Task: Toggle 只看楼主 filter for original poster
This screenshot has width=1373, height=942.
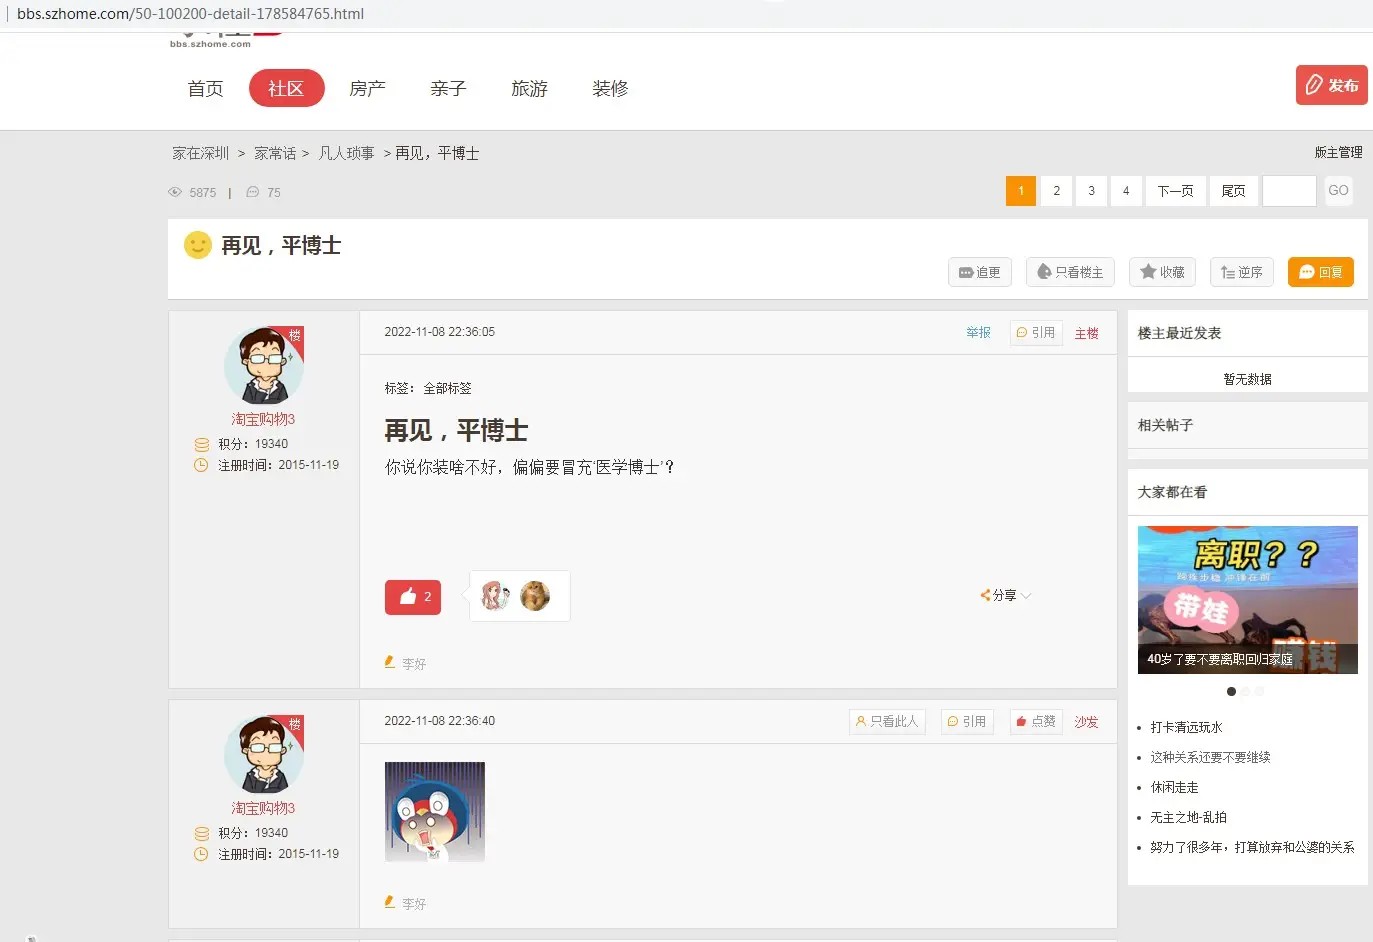Action: click(x=1069, y=272)
